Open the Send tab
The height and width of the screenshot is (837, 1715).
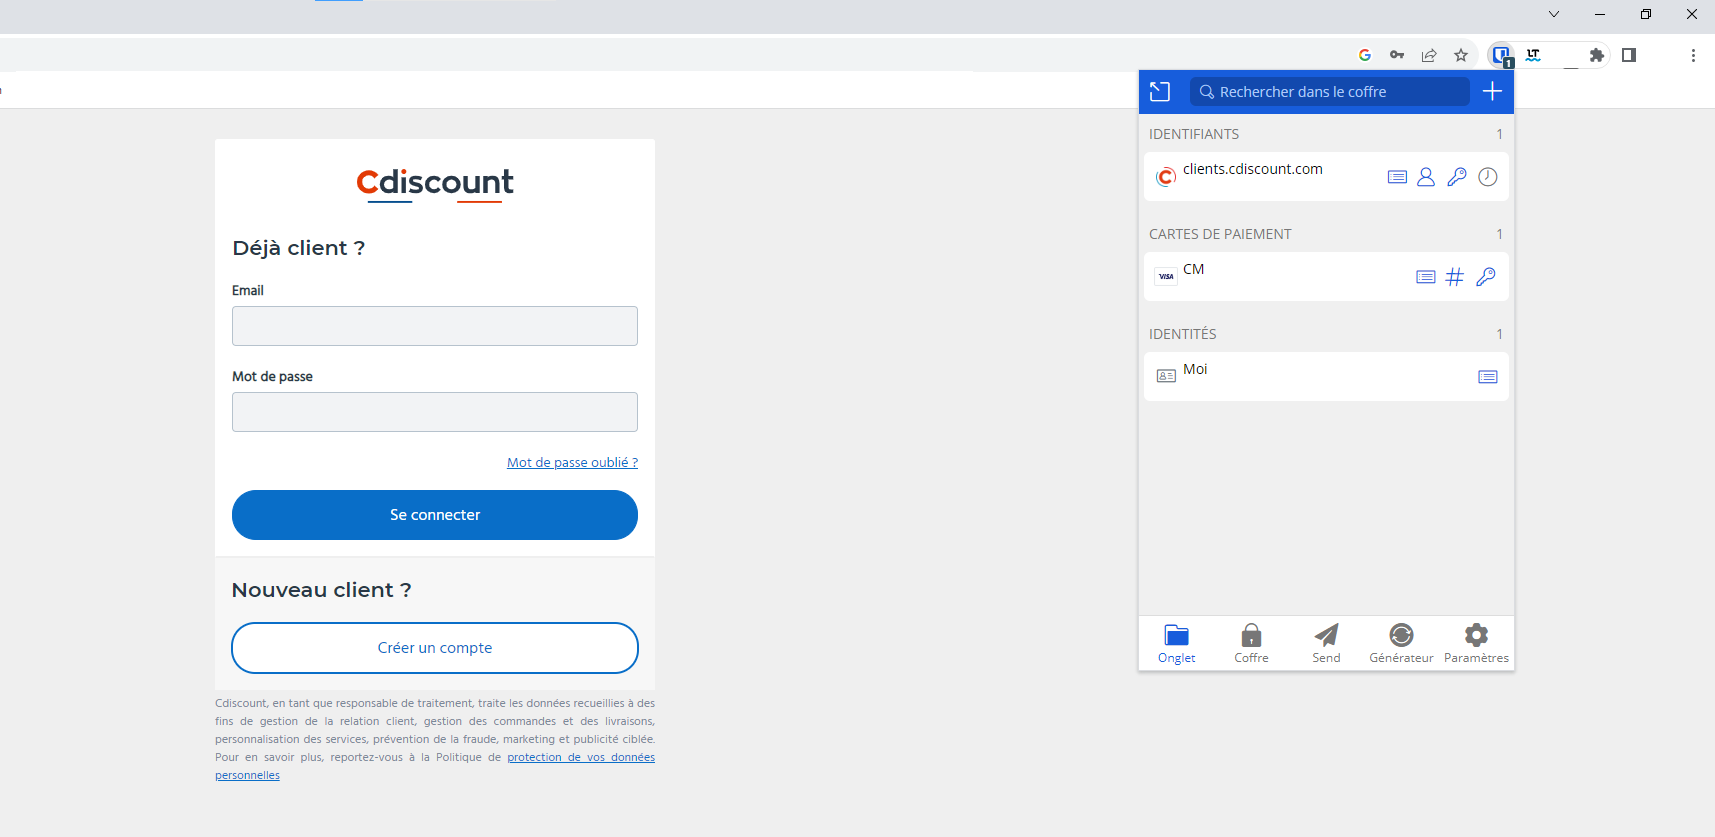coord(1326,643)
